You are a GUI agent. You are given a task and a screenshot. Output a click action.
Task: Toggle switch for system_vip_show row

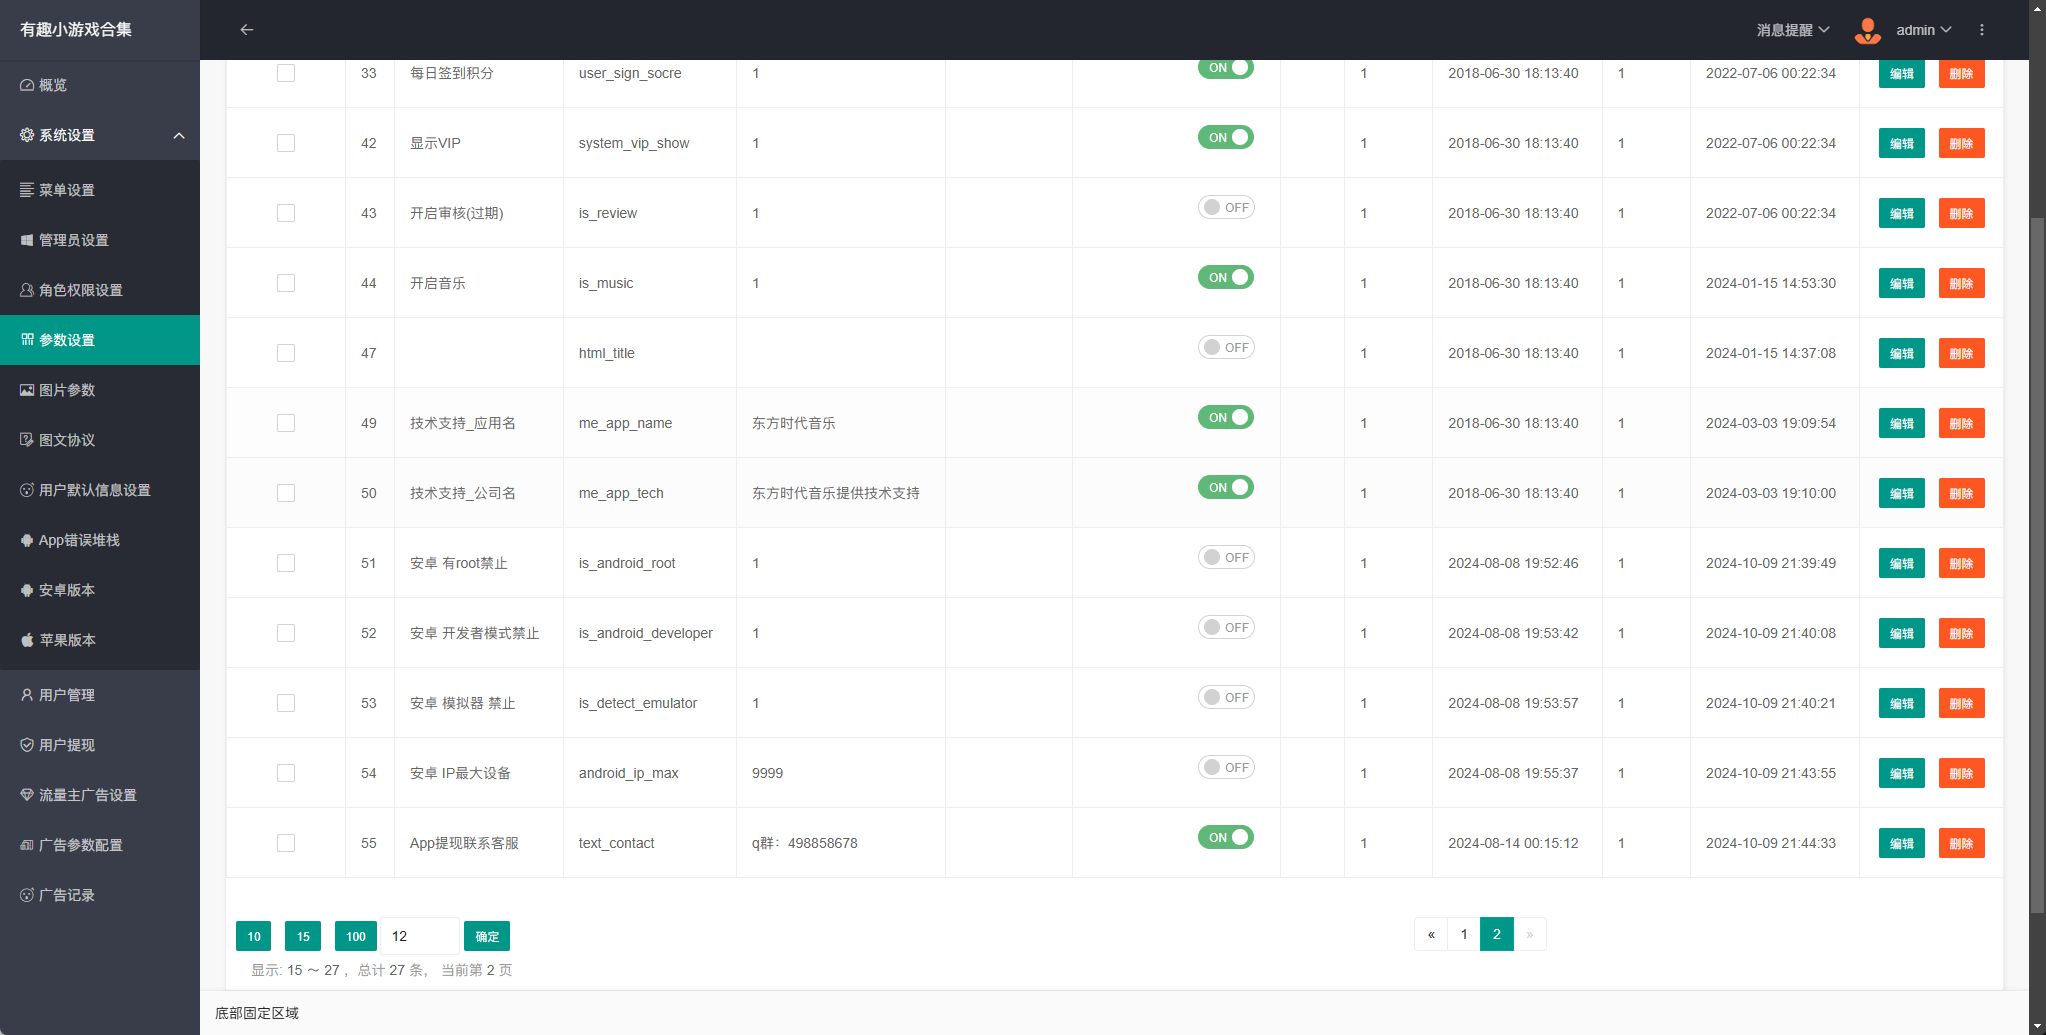click(1226, 137)
